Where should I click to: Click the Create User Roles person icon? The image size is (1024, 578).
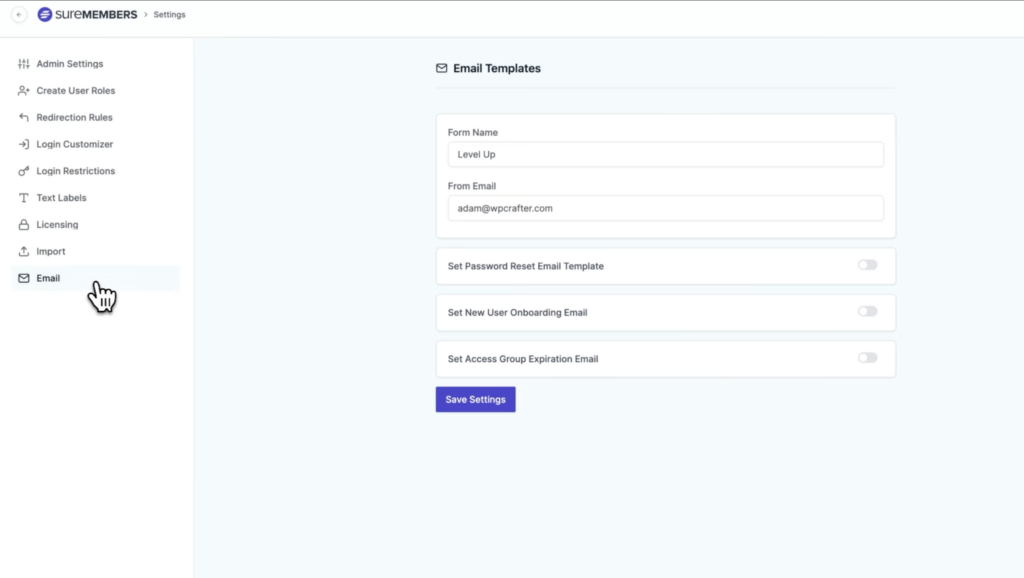click(x=23, y=91)
